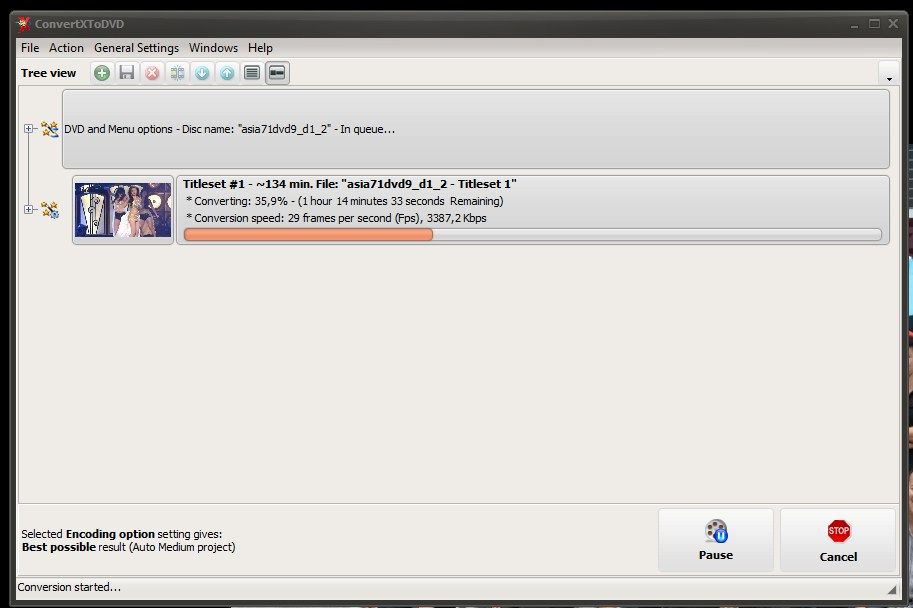Expand the Titleset #1 tree node
The image size is (913, 608).
coord(29,209)
